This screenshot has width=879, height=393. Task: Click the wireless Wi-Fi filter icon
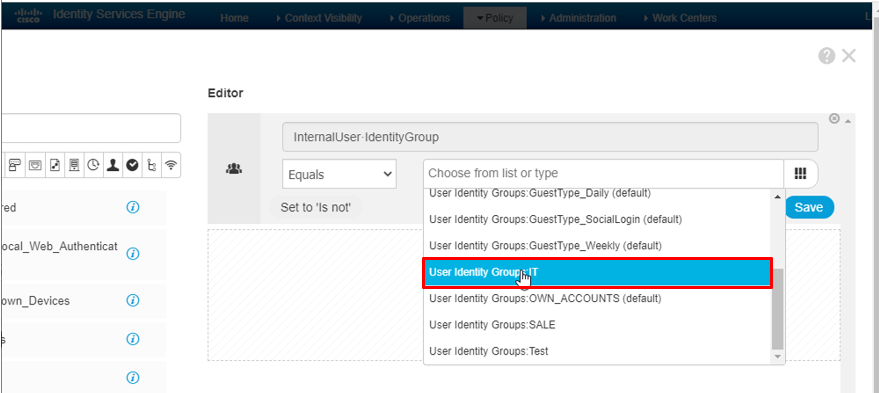pos(171,165)
